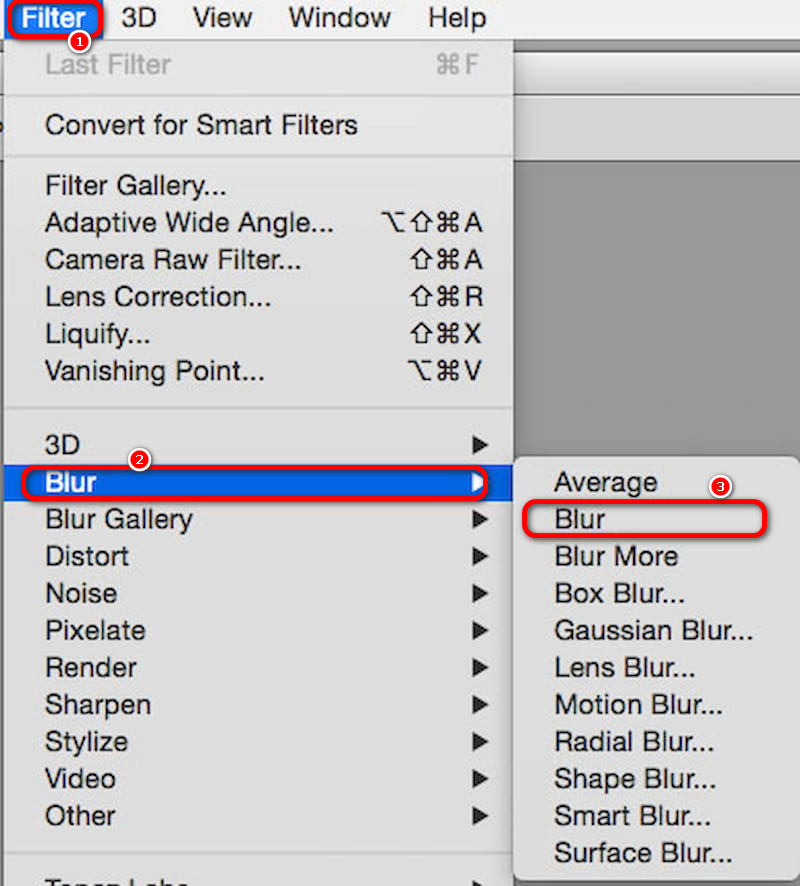800x886 pixels.
Task: Open Gaussian Blur dialog
Action: [653, 630]
